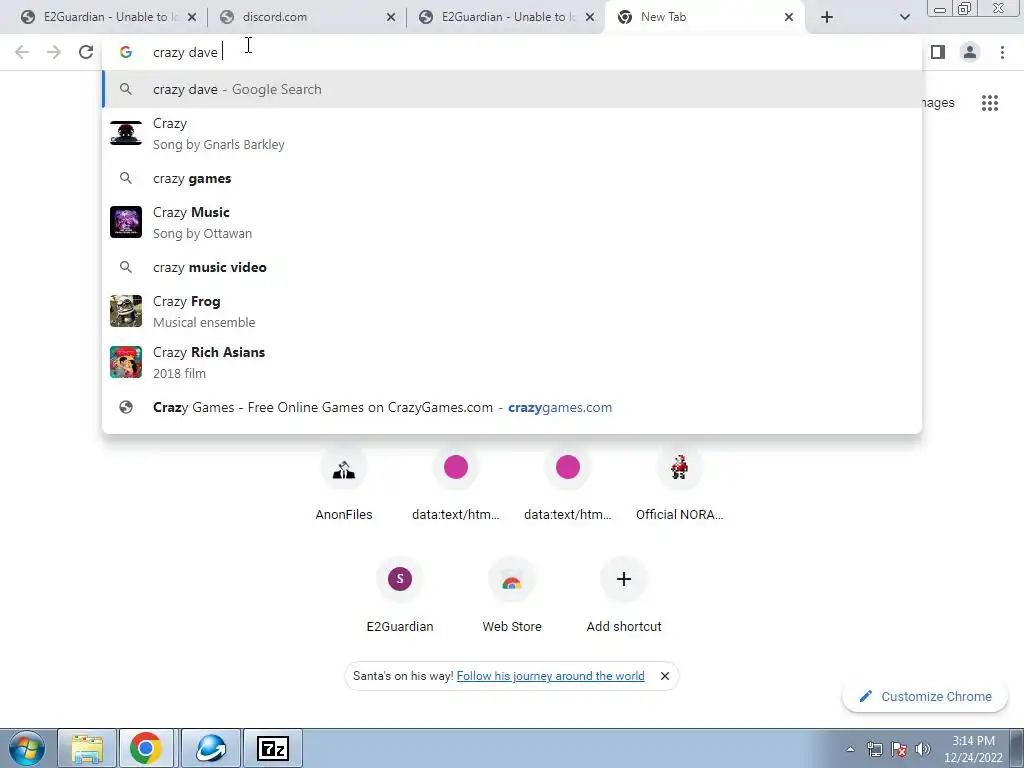Click the Crazy Frog suggestion thumbnail
This screenshot has width=1024, height=768.
(125, 311)
